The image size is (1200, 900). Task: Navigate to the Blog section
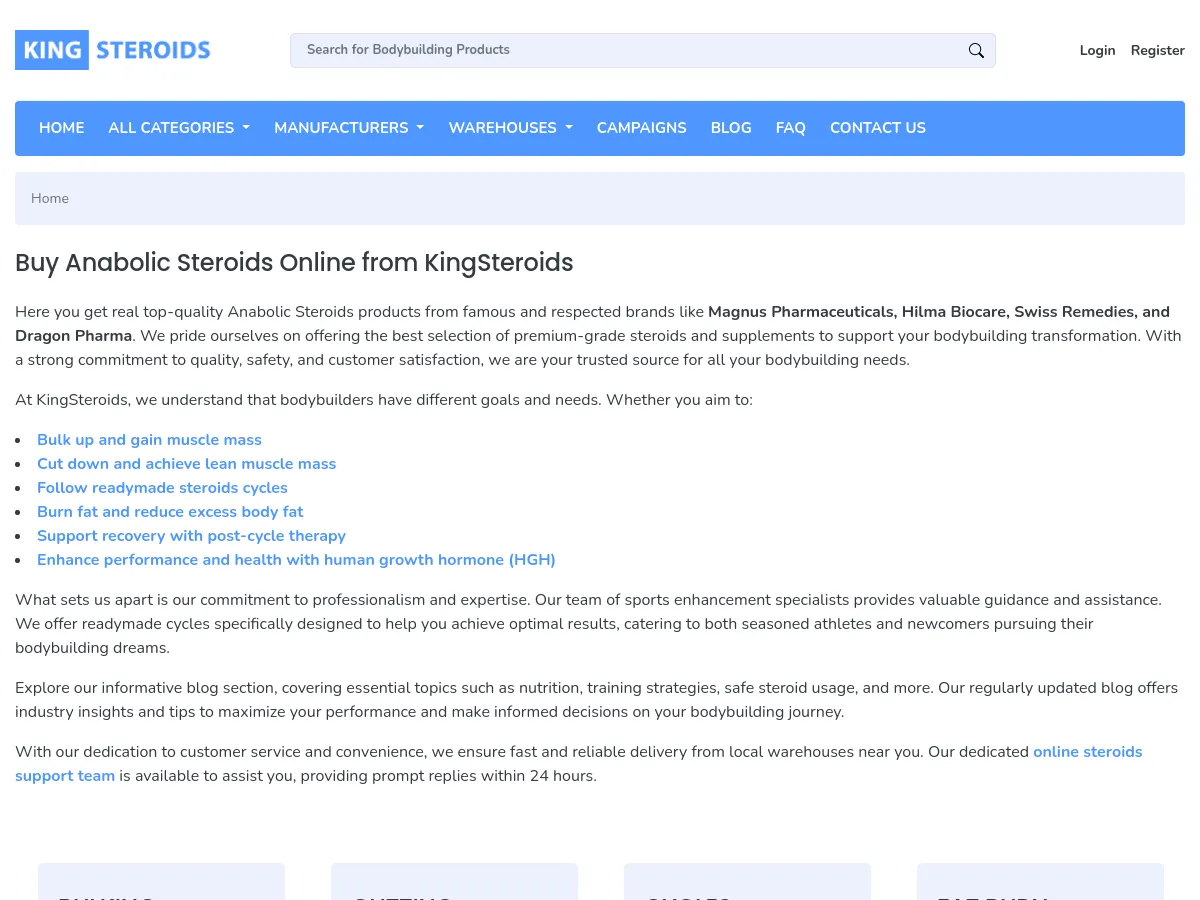(x=731, y=128)
